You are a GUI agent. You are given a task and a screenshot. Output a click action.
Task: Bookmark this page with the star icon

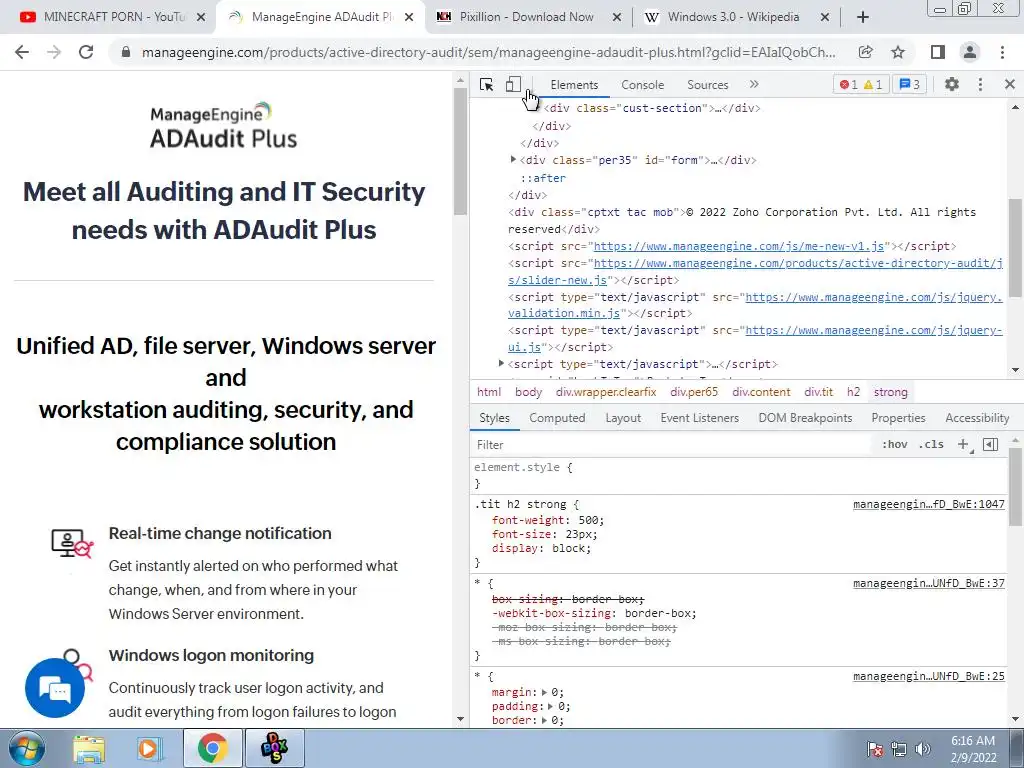pos(899,52)
